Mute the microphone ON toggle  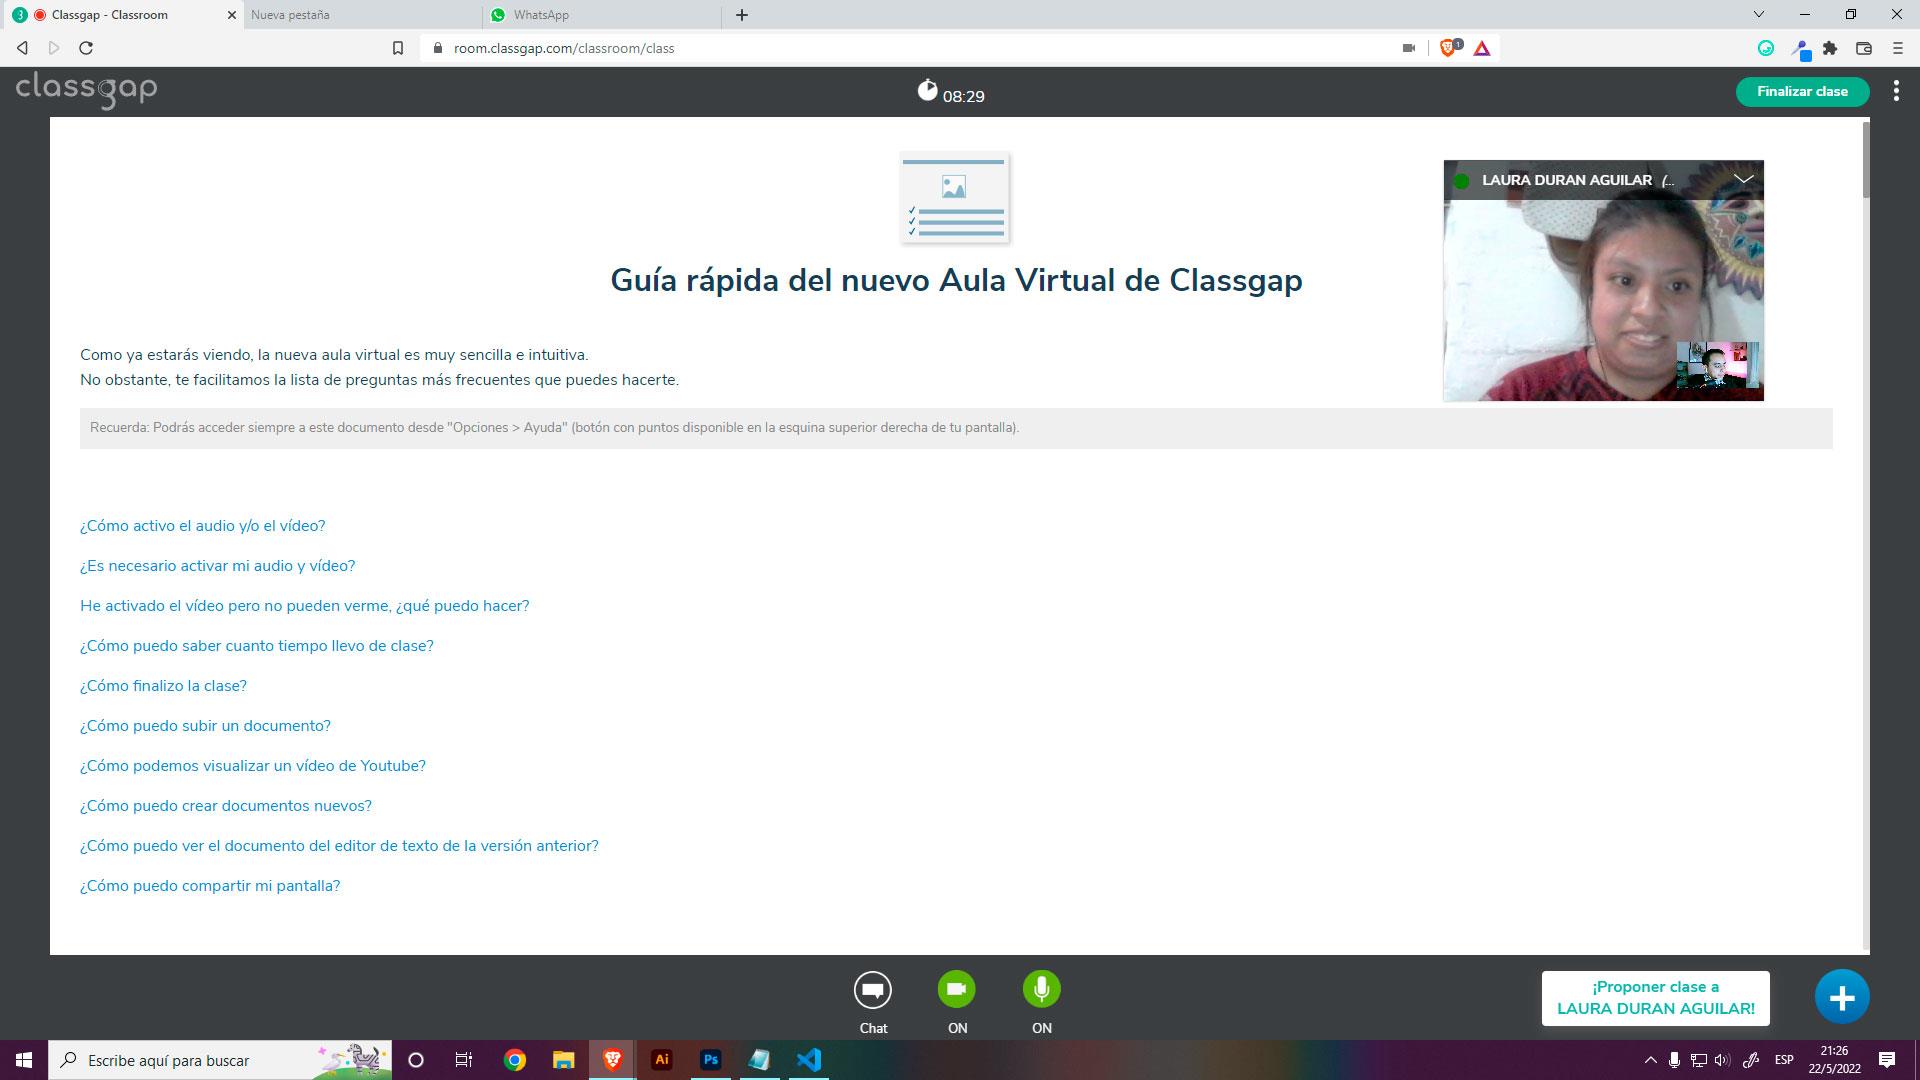[x=1041, y=989]
